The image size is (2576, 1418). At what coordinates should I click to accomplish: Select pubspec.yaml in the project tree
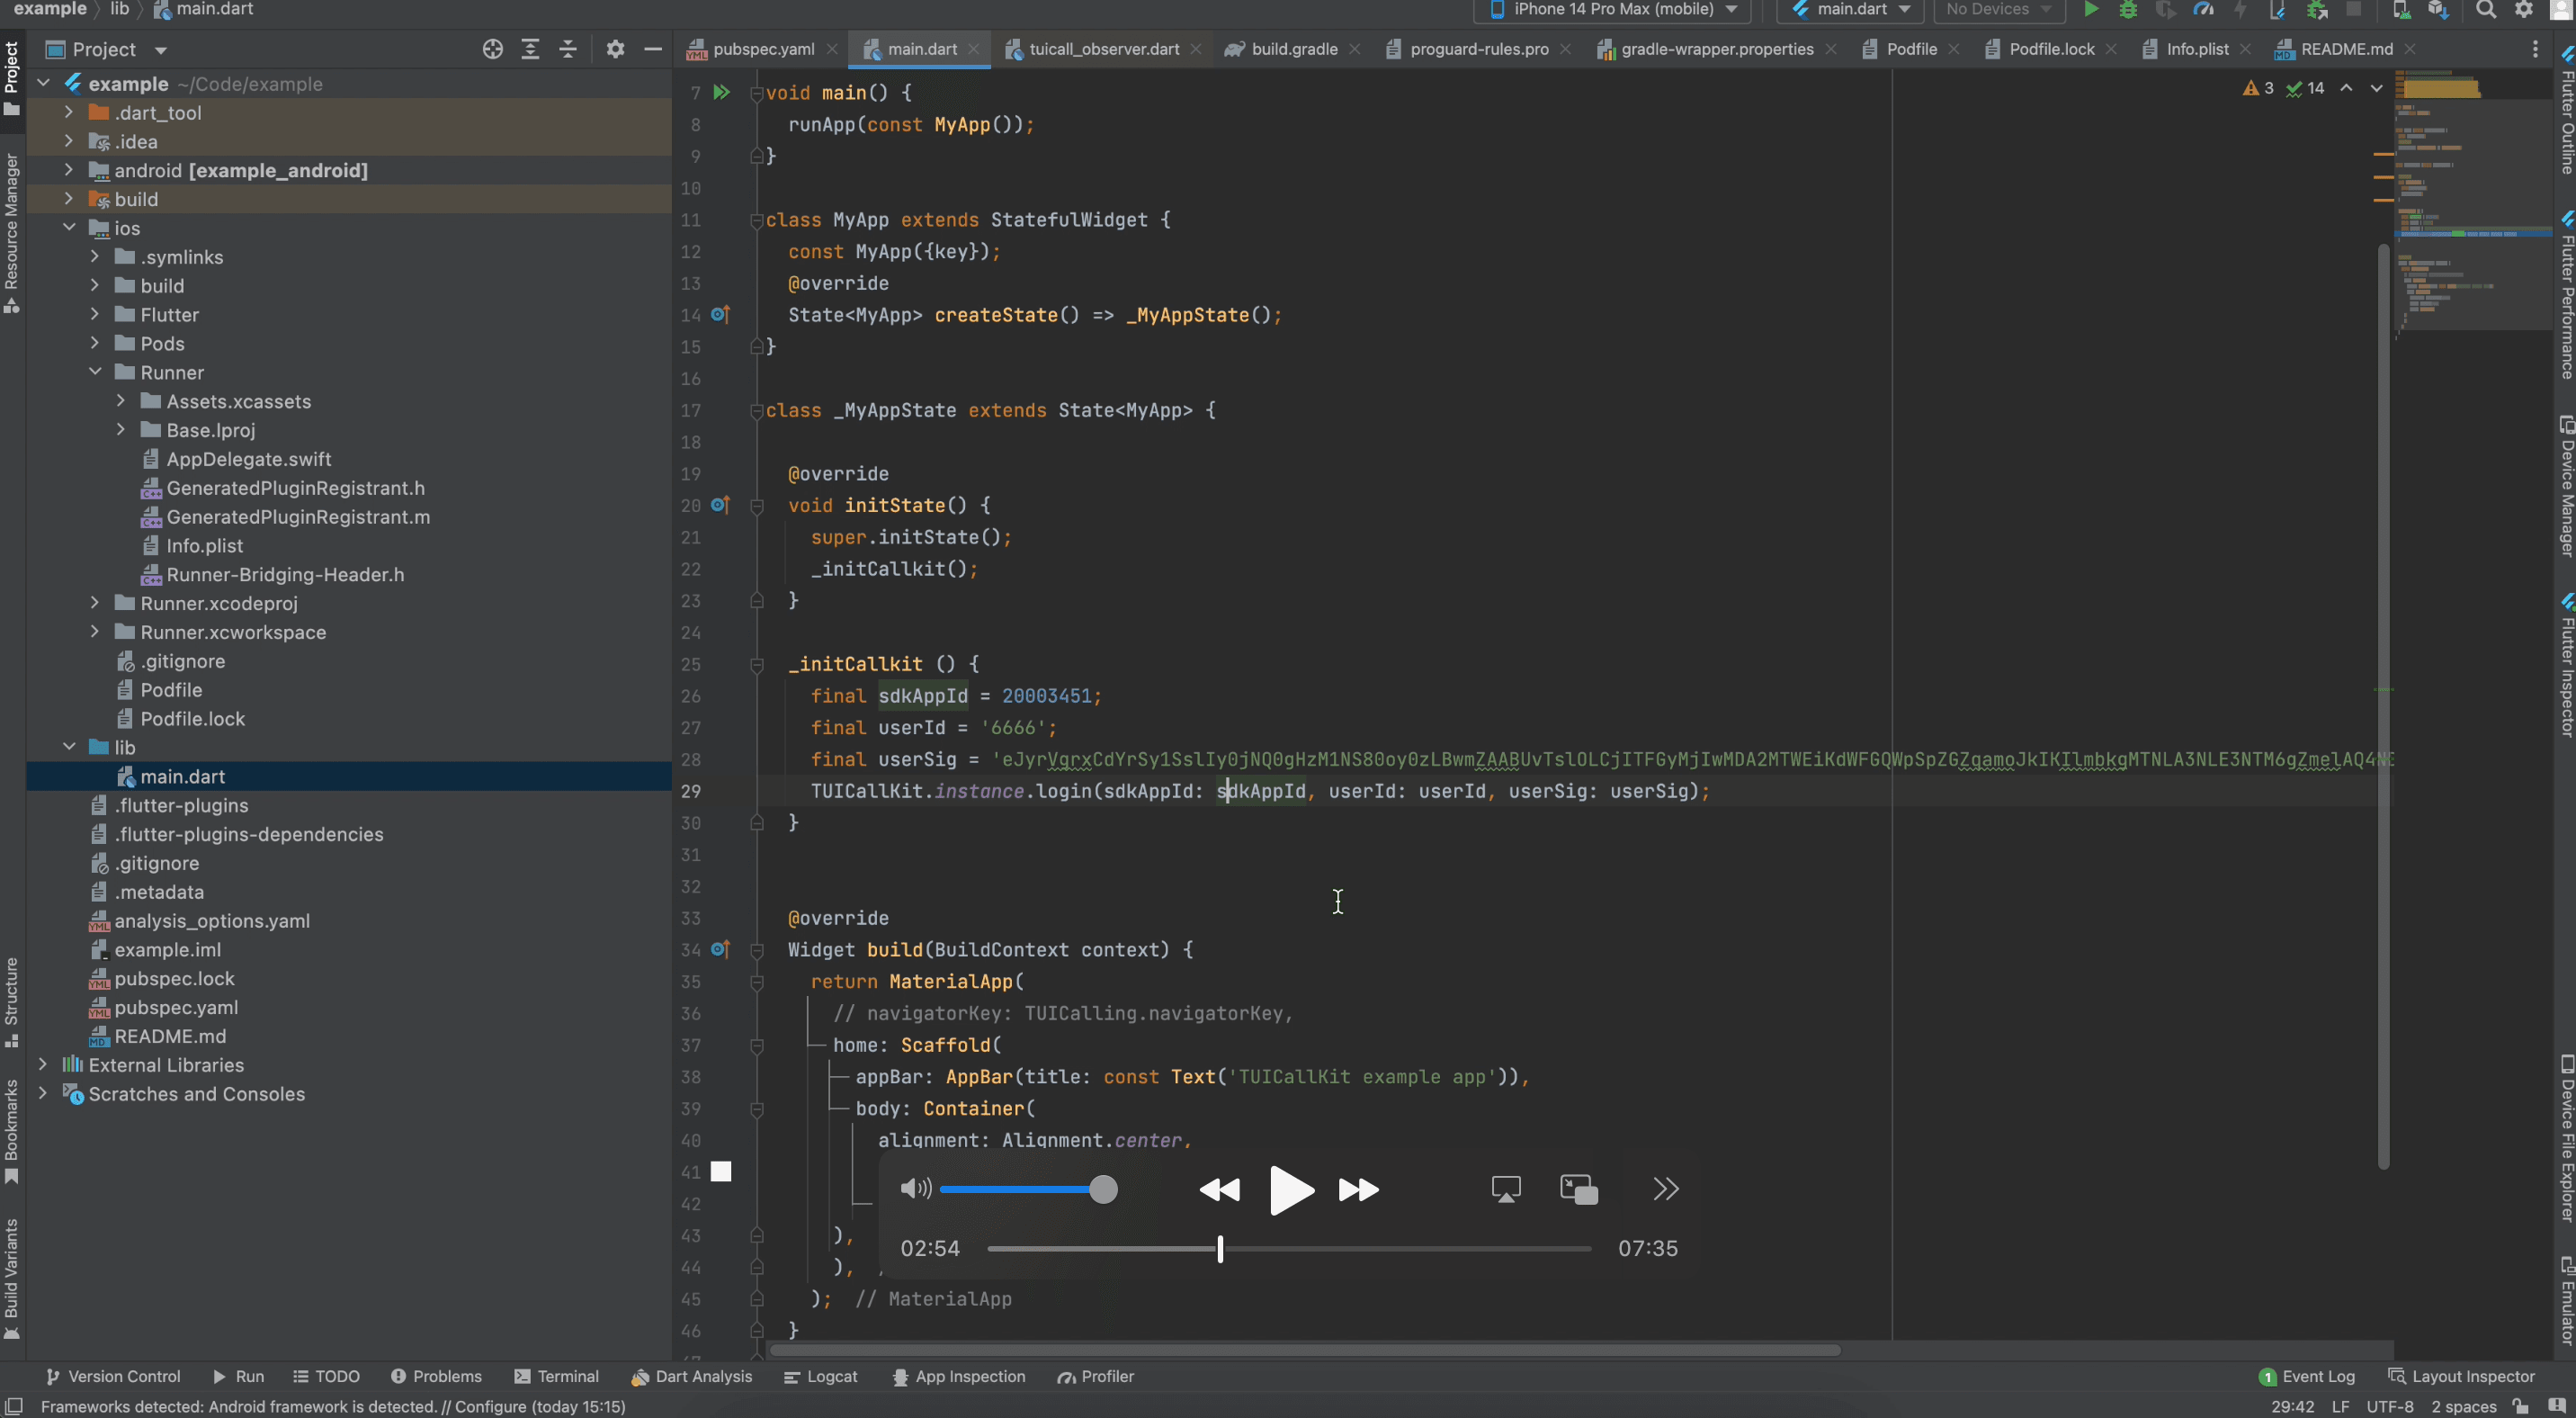click(x=175, y=1007)
